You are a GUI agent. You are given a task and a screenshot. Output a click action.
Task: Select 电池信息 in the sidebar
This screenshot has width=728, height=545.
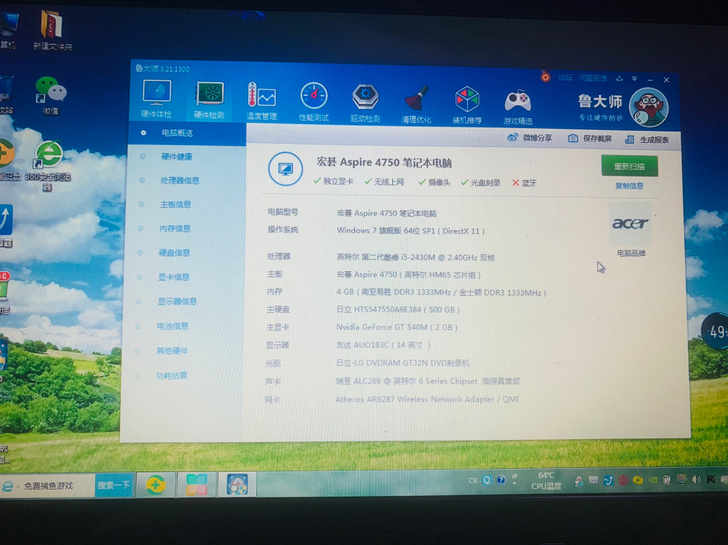[173, 326]
